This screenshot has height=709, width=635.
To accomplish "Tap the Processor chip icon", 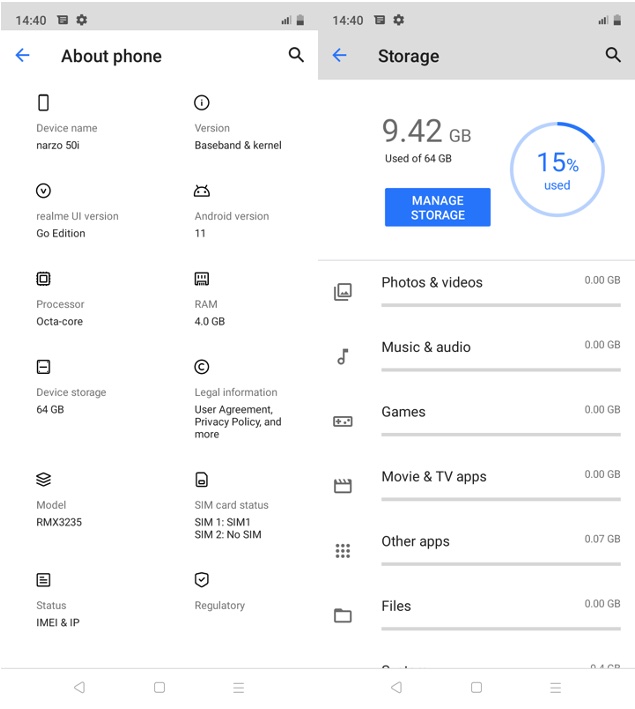I will click(43, 279).
